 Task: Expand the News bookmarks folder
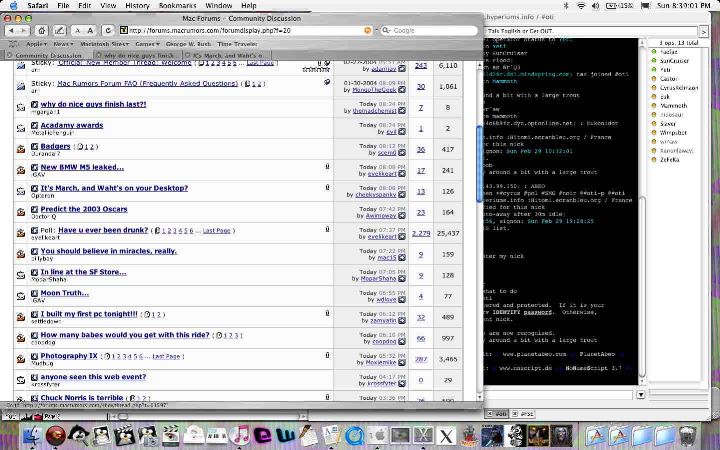pyautogui.click(x=63, y=44)
